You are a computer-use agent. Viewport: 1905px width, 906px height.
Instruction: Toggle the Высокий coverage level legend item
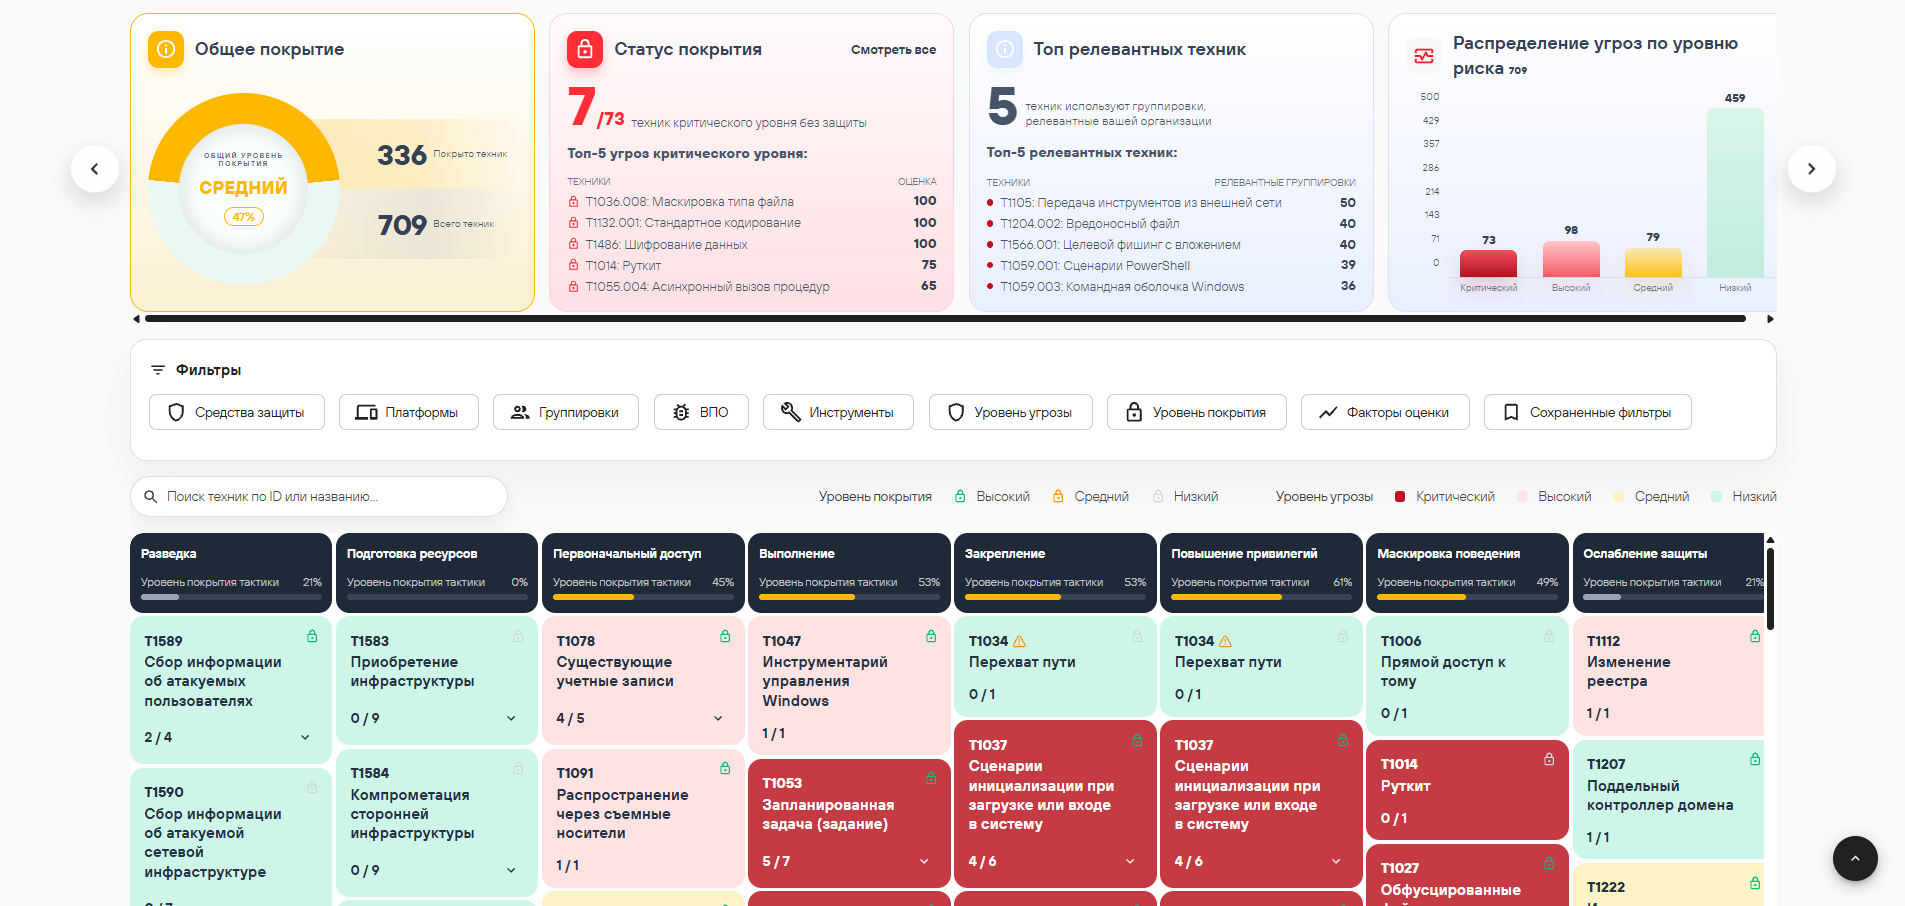click(x=992, y=496)
